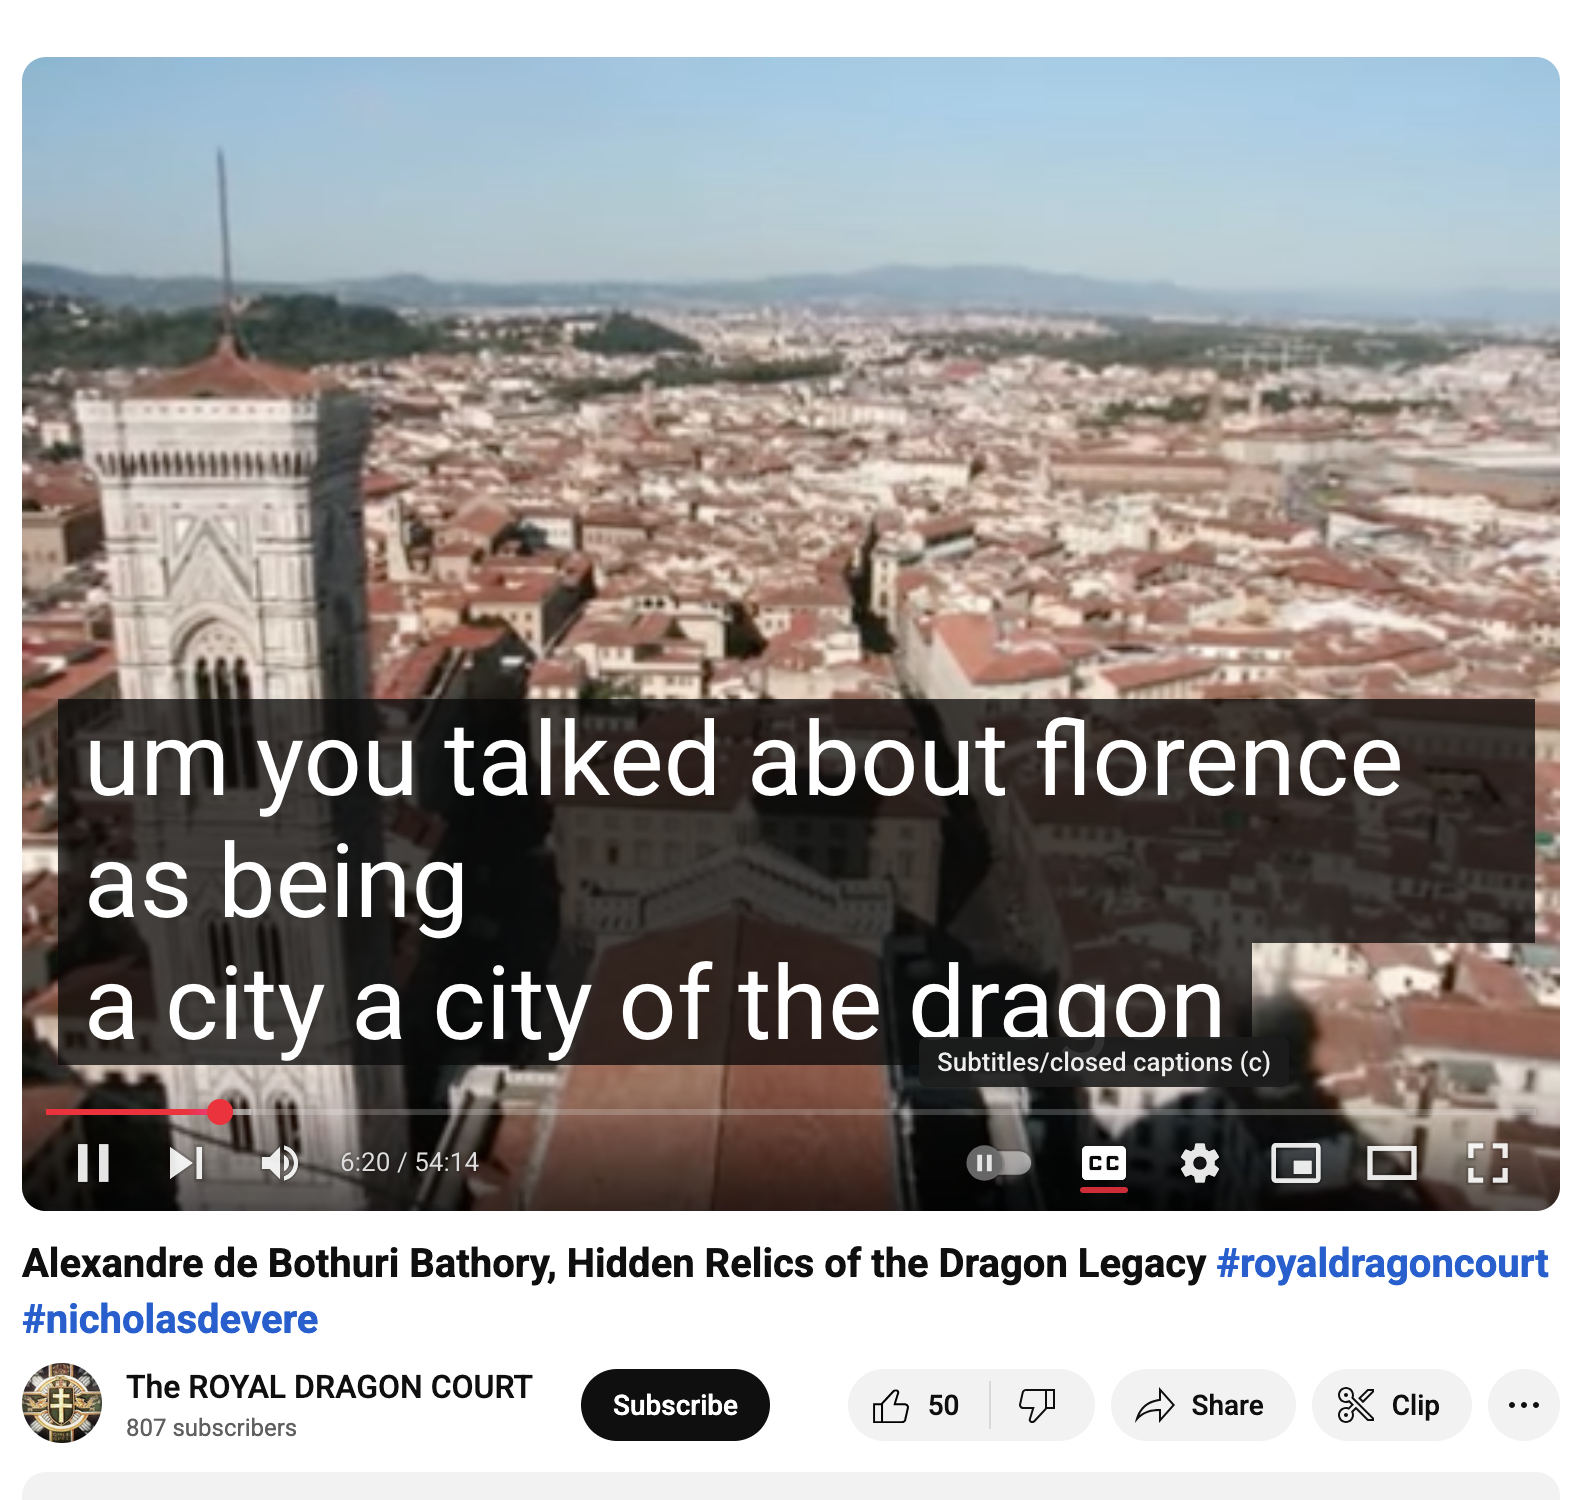
Task: Open The ROYAL DRAGON COURT channel name
Action: tap(329, 1387)
